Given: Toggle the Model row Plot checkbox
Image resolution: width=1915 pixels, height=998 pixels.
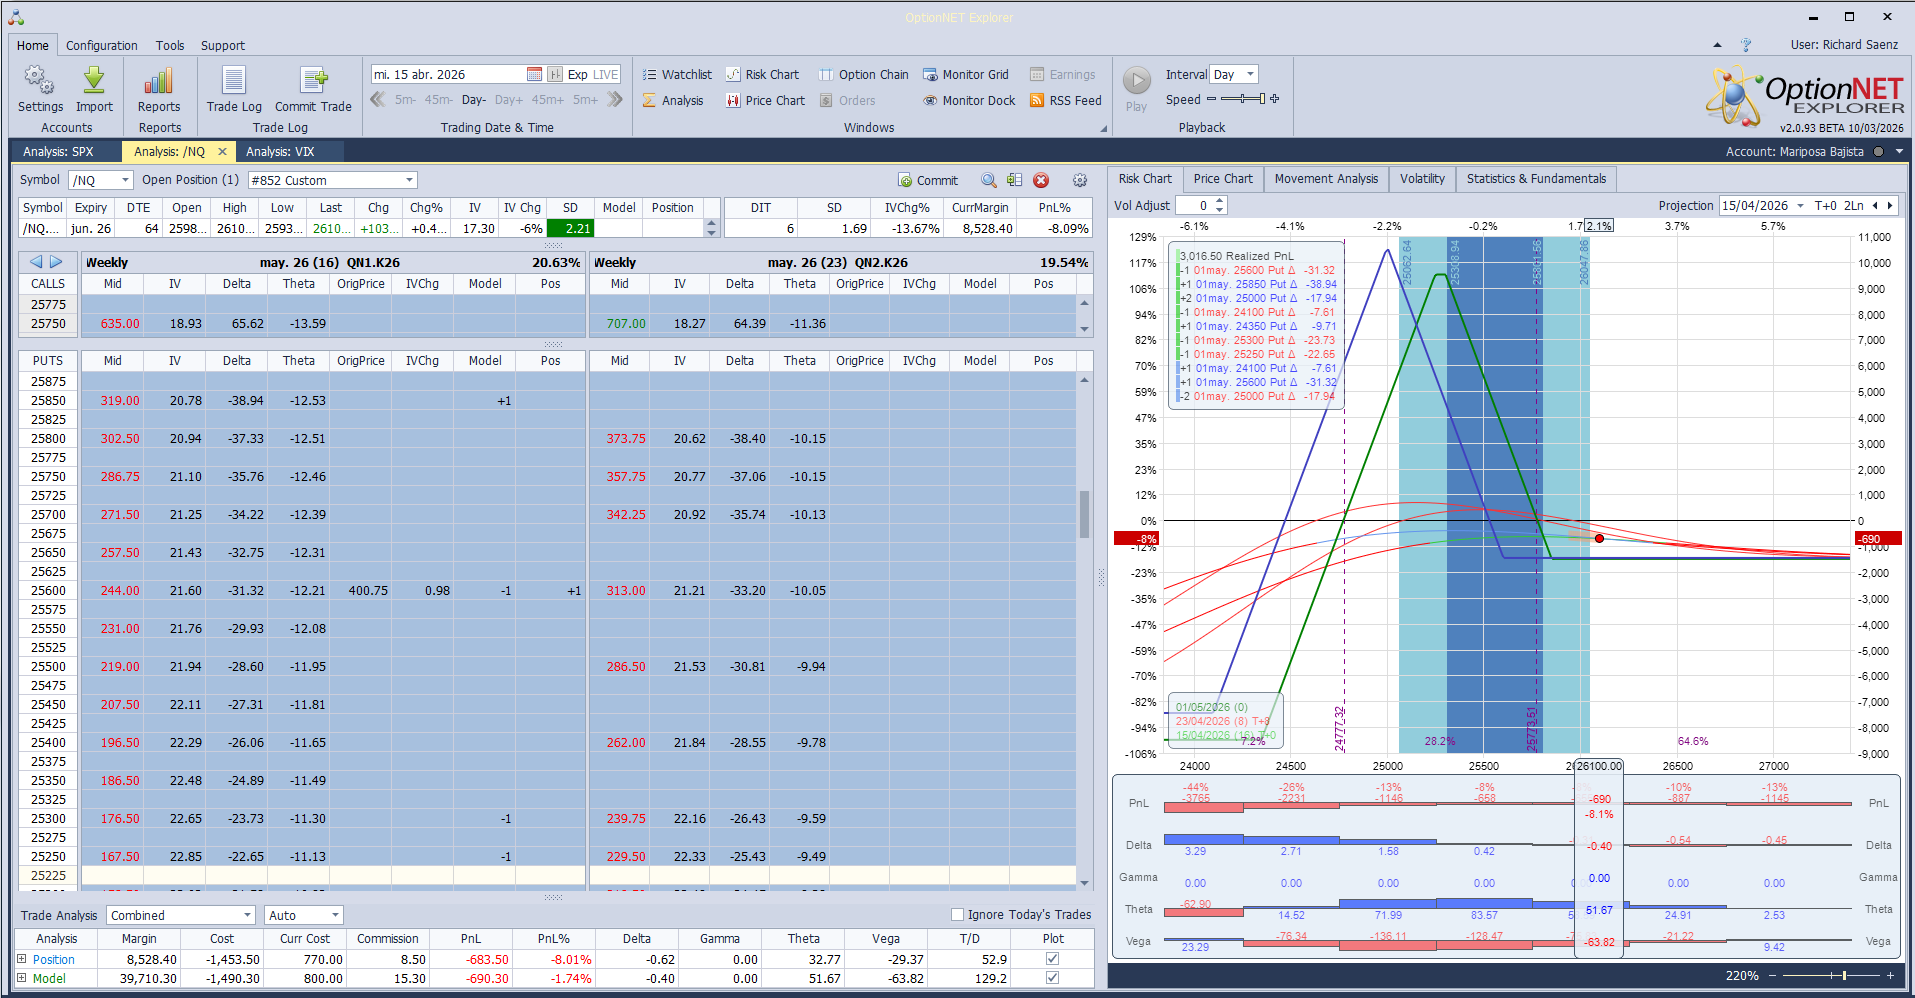Looking at the screenshot, I should (1052, 978).
